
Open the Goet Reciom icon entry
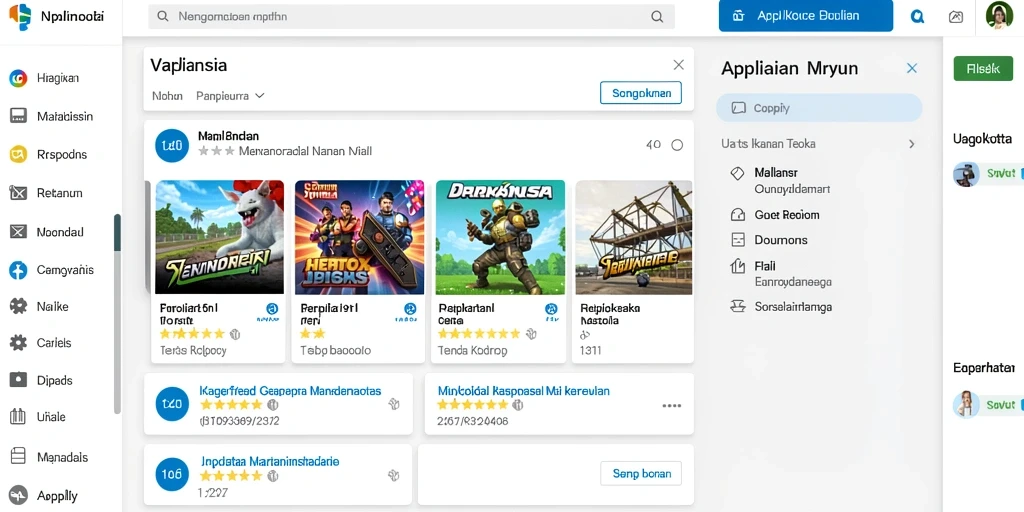click(x=737, y=215)
